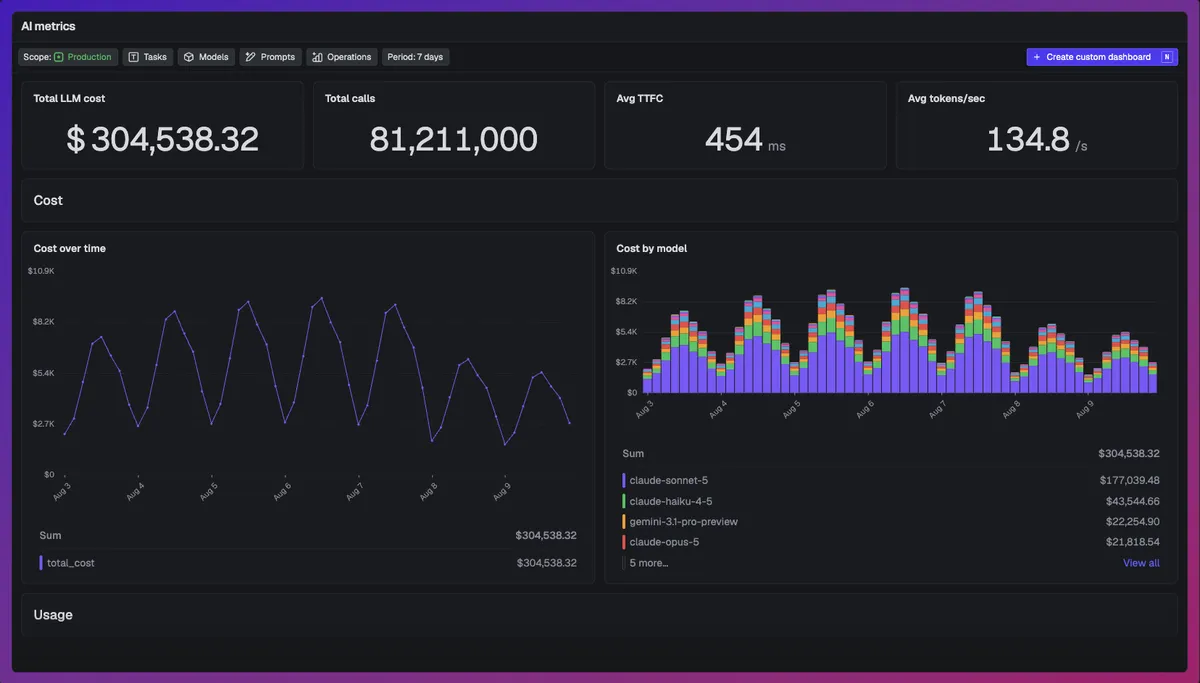Open the Operations filter
This screenshot has height=683, width=1200.
point(342,57)
